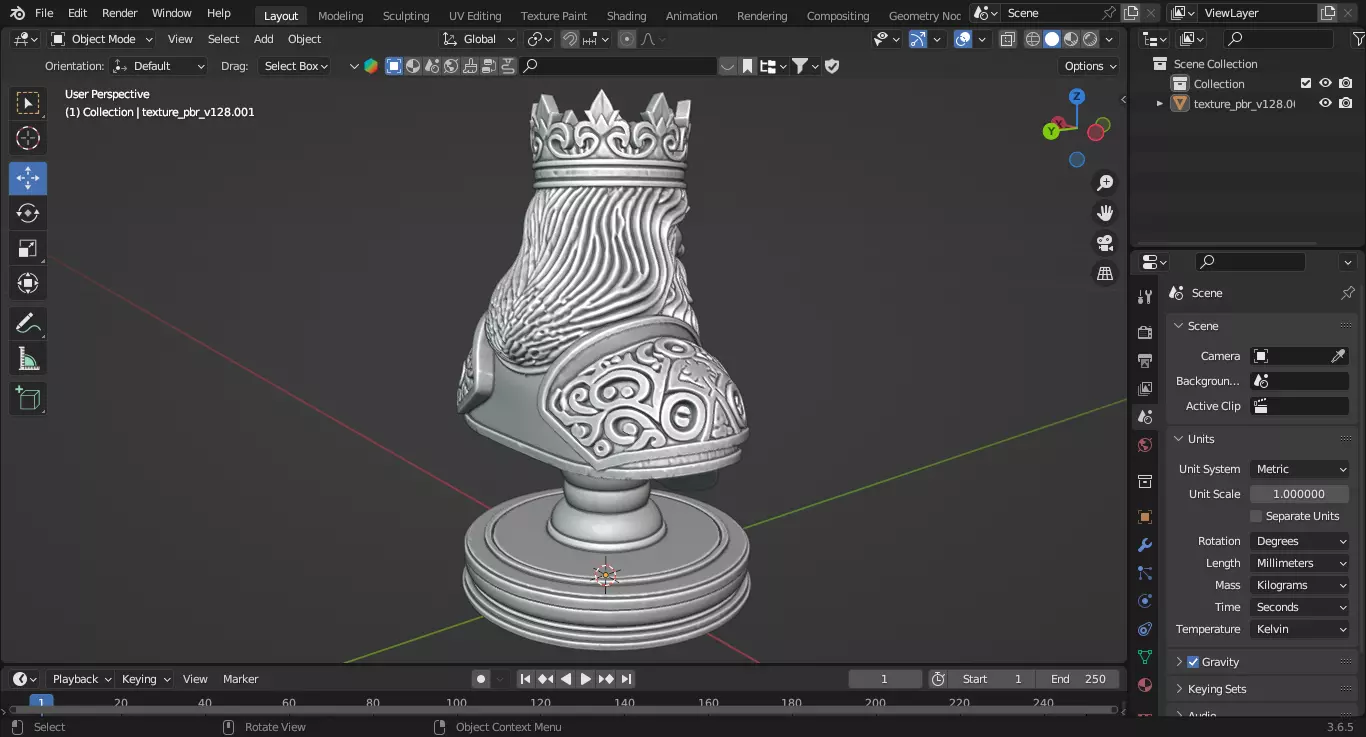The image size is (1366, 737).
Task: Open the Render properties tab
Action: click(1145, 332)
